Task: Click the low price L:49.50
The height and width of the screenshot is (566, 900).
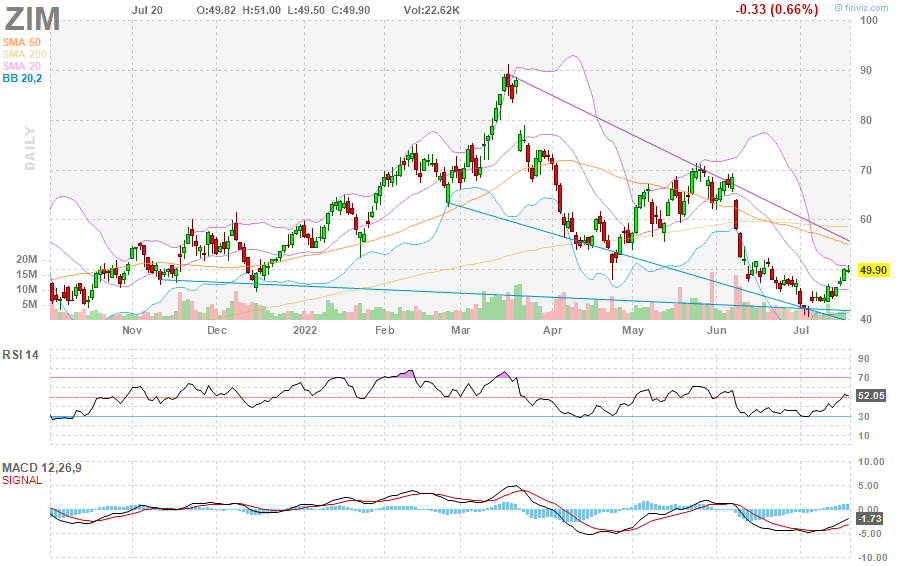Action: pyautogui.click(x=306, y=10)
